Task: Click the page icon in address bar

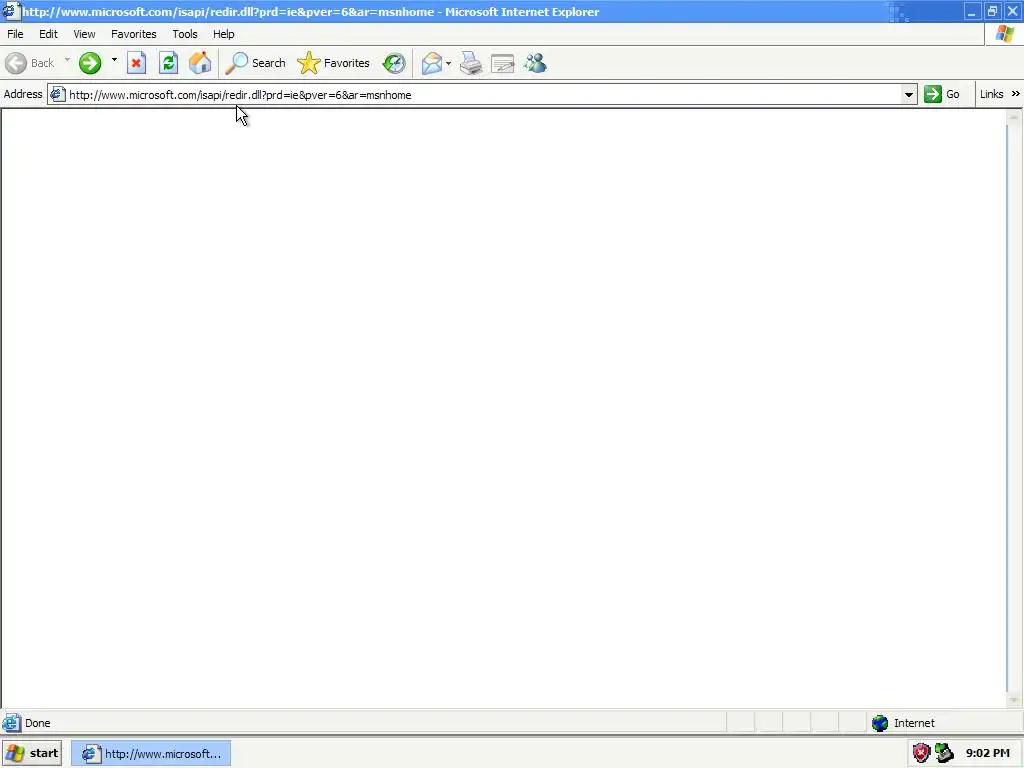Action: click(x=57, y=95)
